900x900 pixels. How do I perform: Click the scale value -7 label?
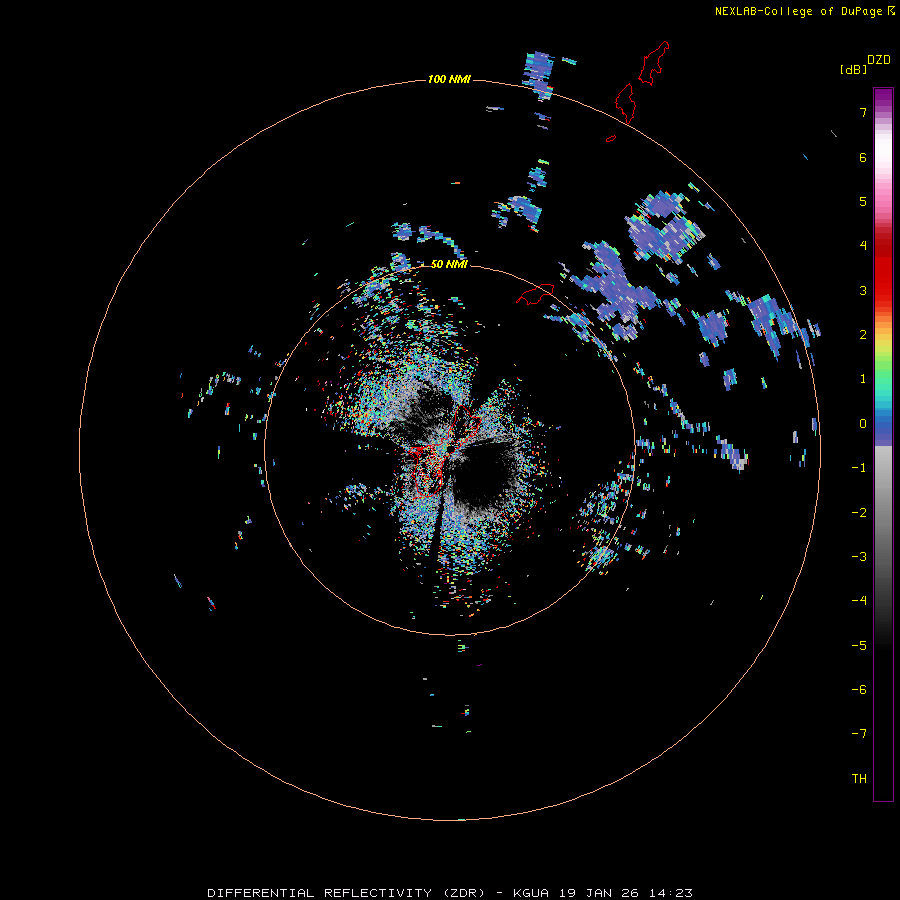[859, 734]
